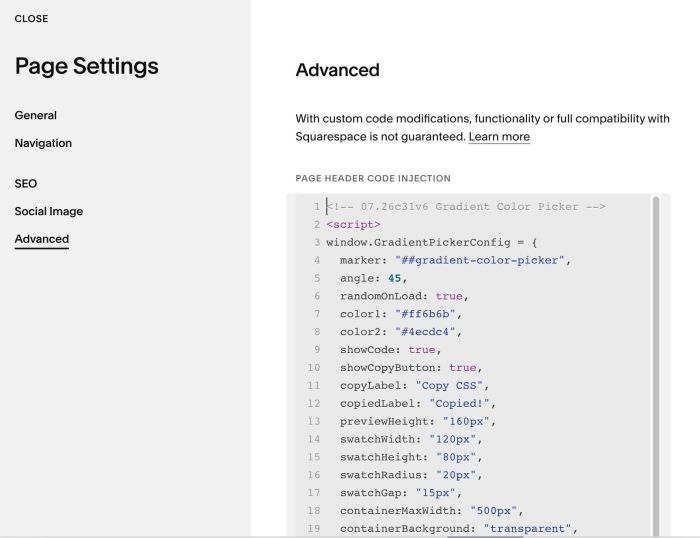Click the window.GradientPickerConfig code line
Screen dimensions: 700x538
click(432, 242)
